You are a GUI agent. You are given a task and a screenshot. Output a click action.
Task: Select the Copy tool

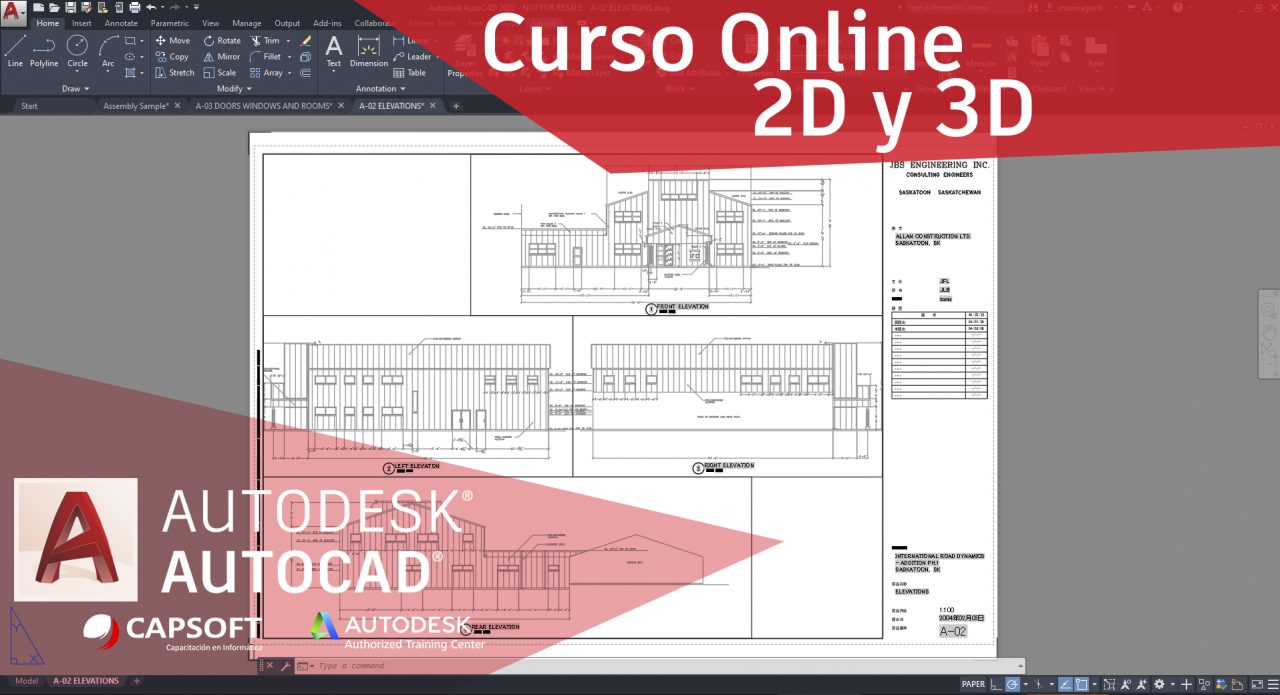[x=172, y=57]
